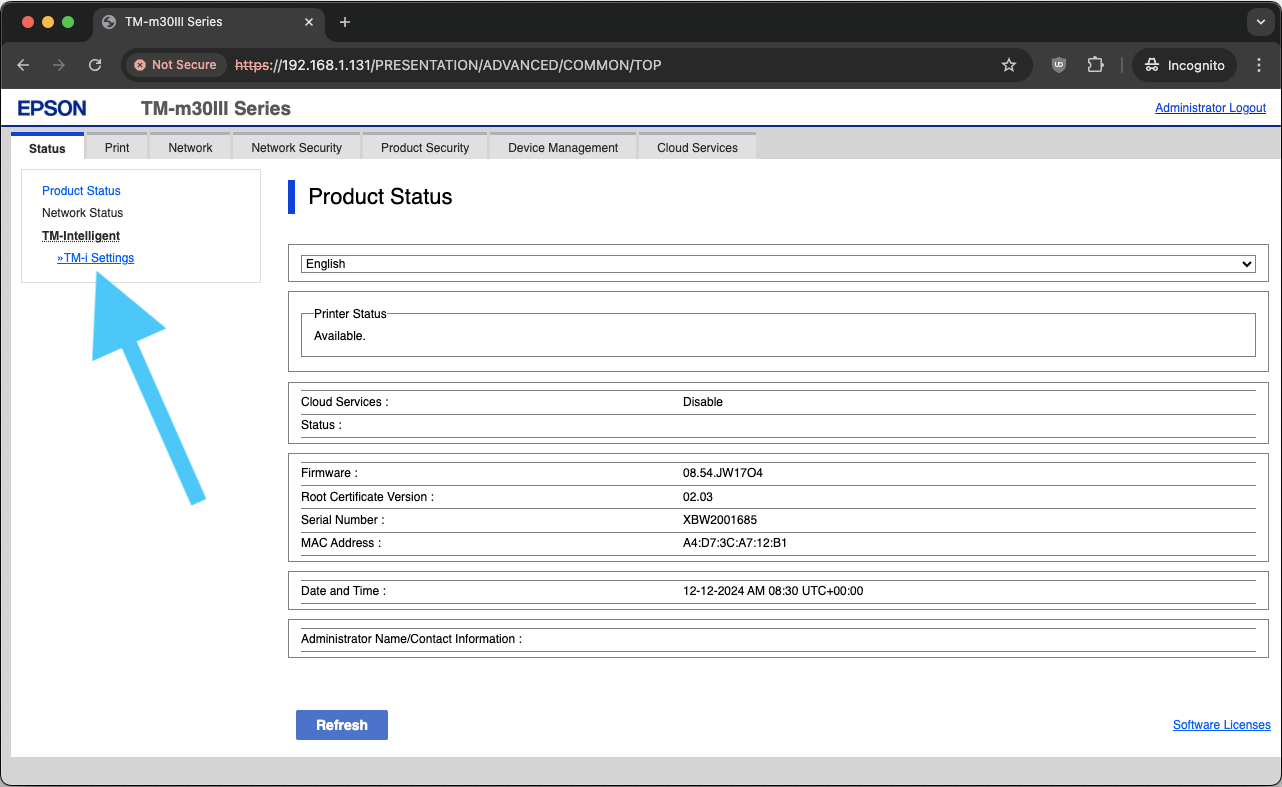
Task: Open the Product Security tab
Action: coord(425,147)
